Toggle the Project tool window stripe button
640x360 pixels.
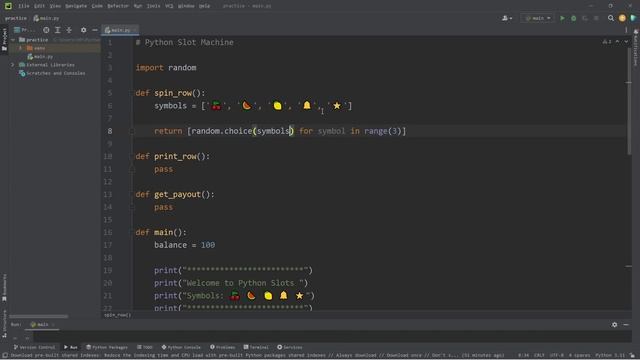click(4, 39)
